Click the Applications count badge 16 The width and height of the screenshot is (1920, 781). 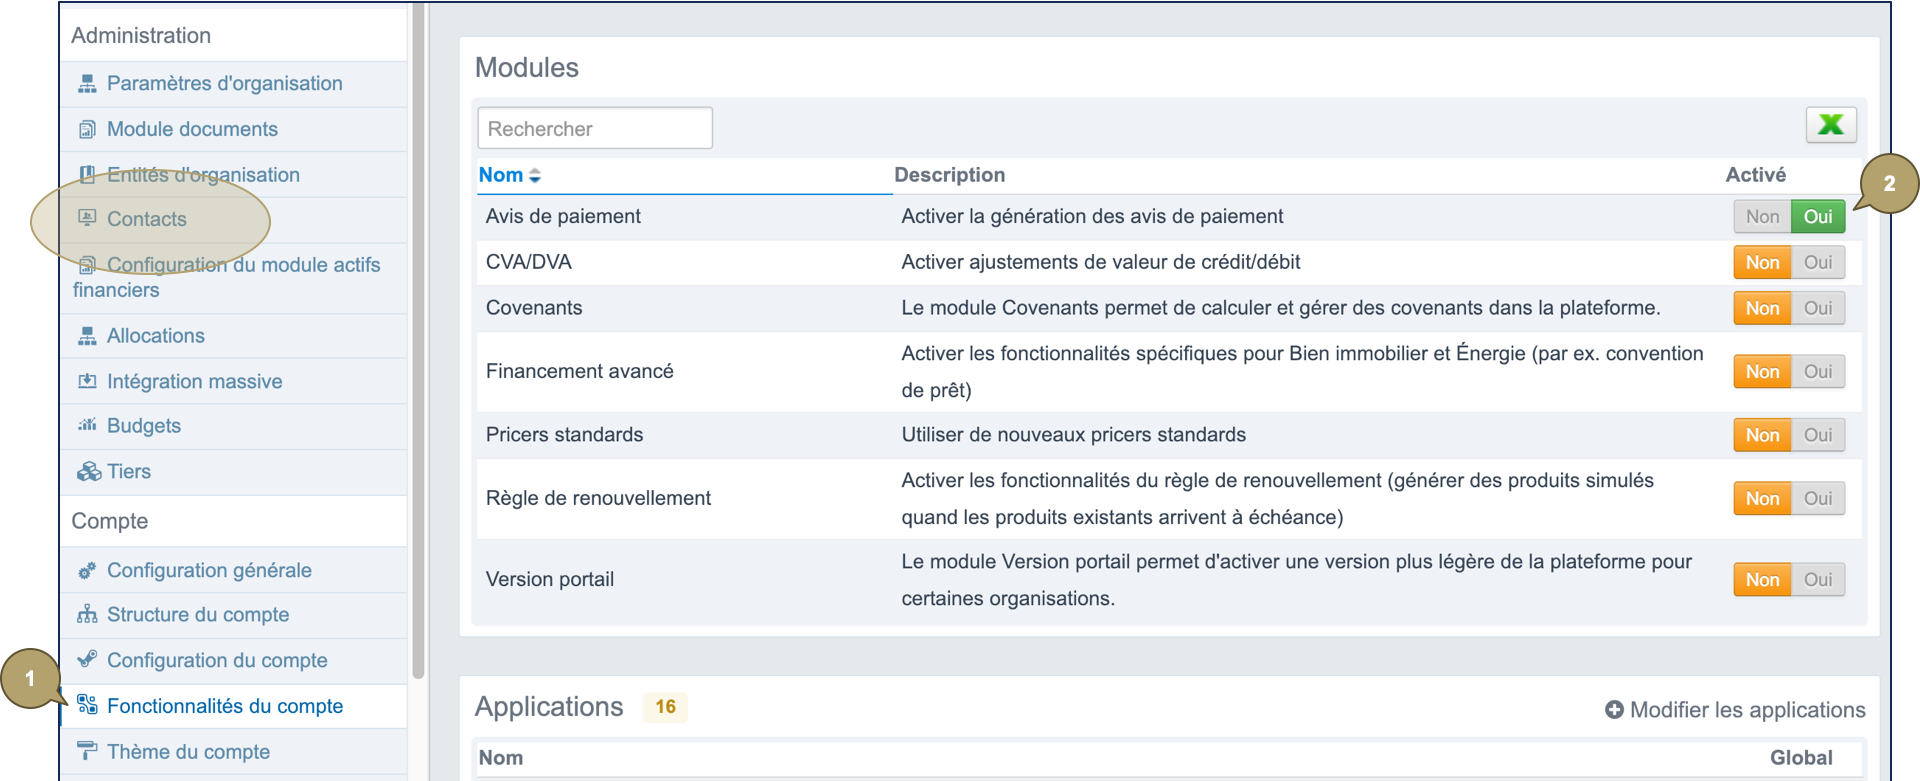coord(665,707)
